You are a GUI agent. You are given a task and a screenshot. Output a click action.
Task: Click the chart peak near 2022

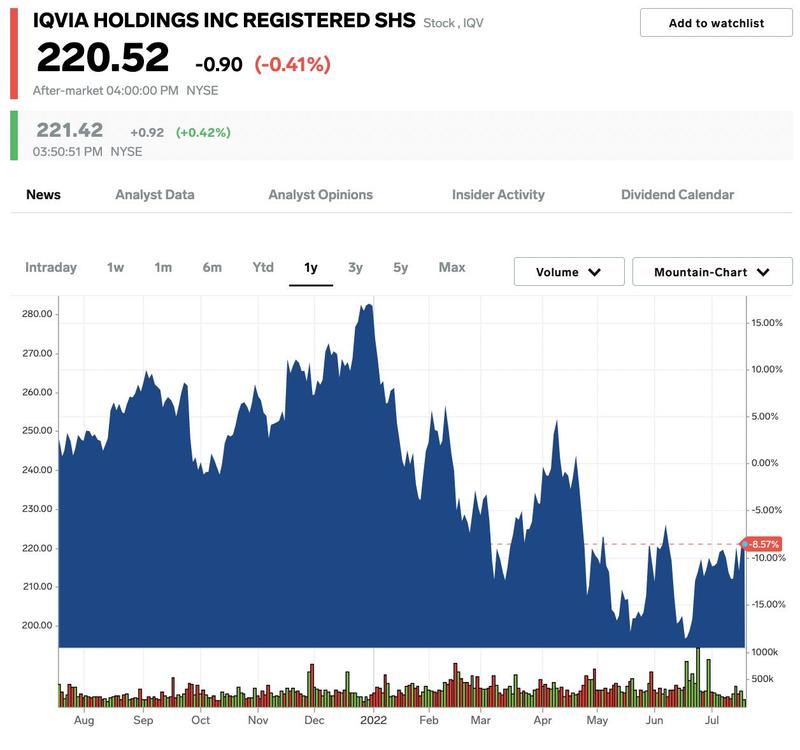coord(368,306)
